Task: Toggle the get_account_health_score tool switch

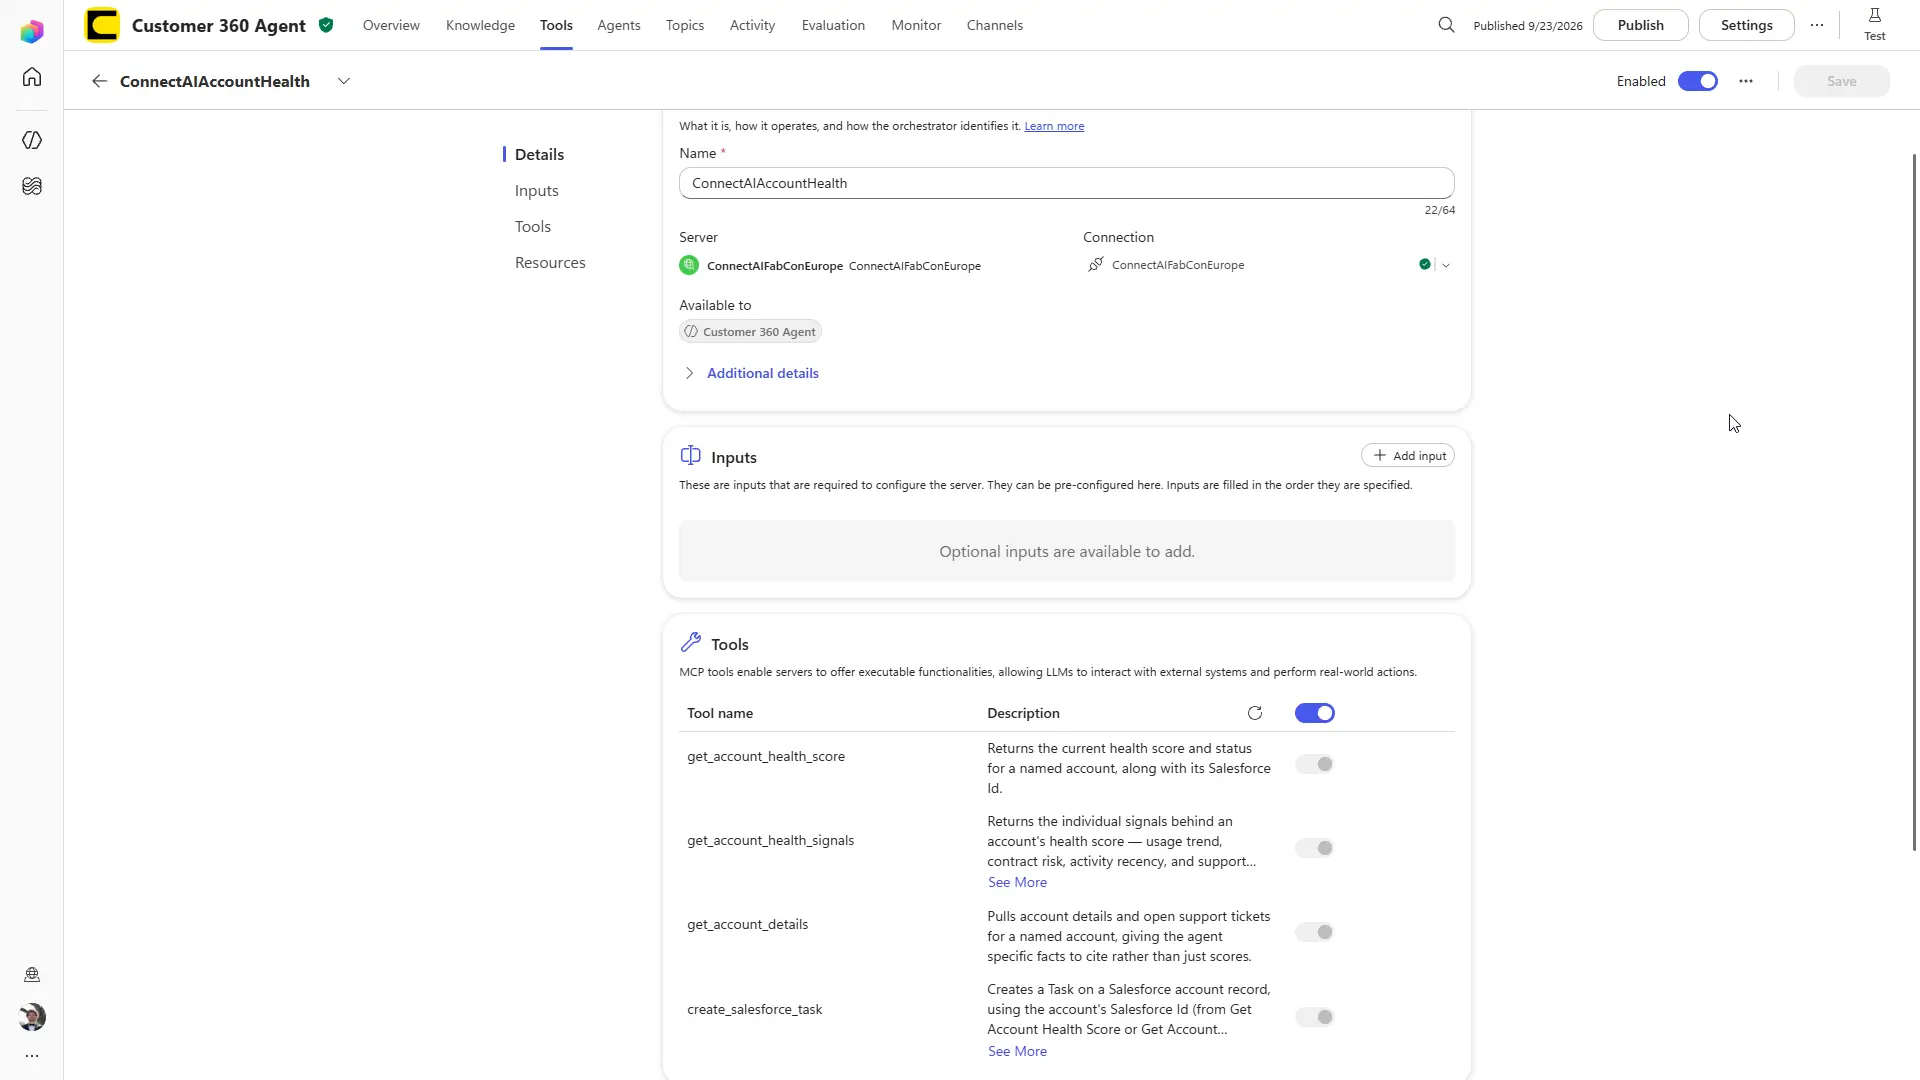Action: pyautogui.click(x=1315, y=764)
